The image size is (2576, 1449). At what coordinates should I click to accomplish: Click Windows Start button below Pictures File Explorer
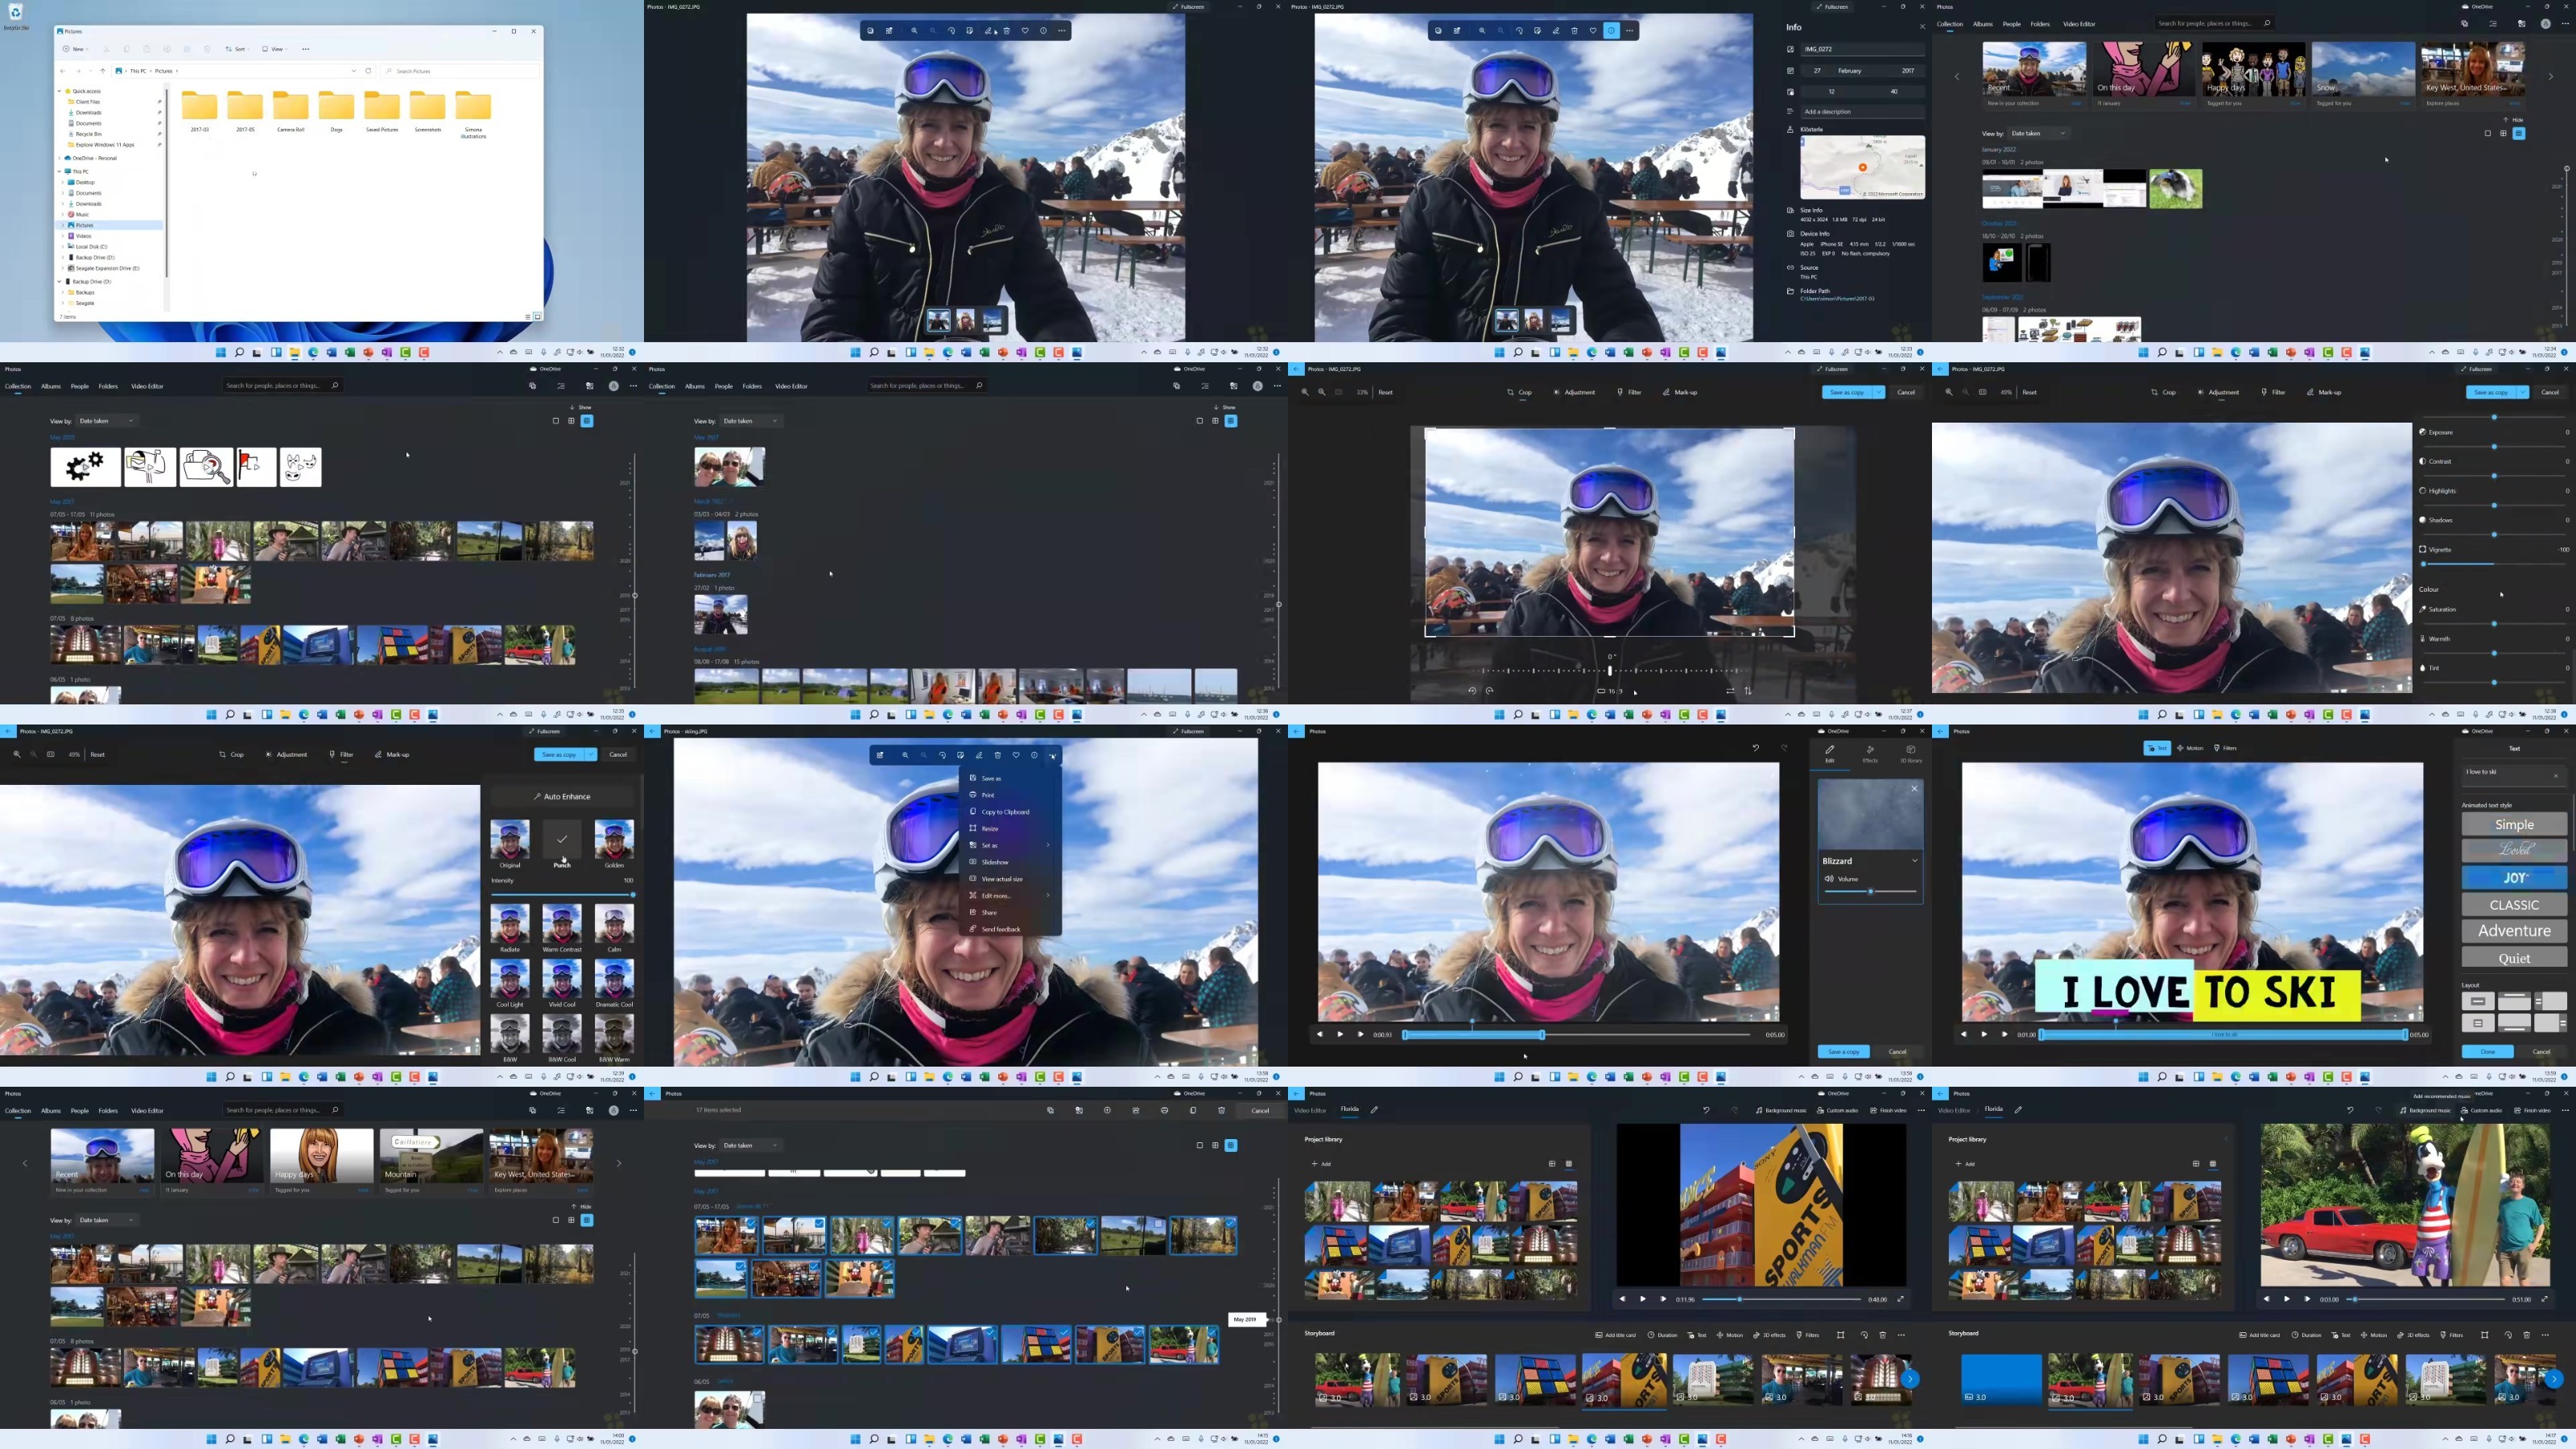pyautogui.click(x=221, y=352)
